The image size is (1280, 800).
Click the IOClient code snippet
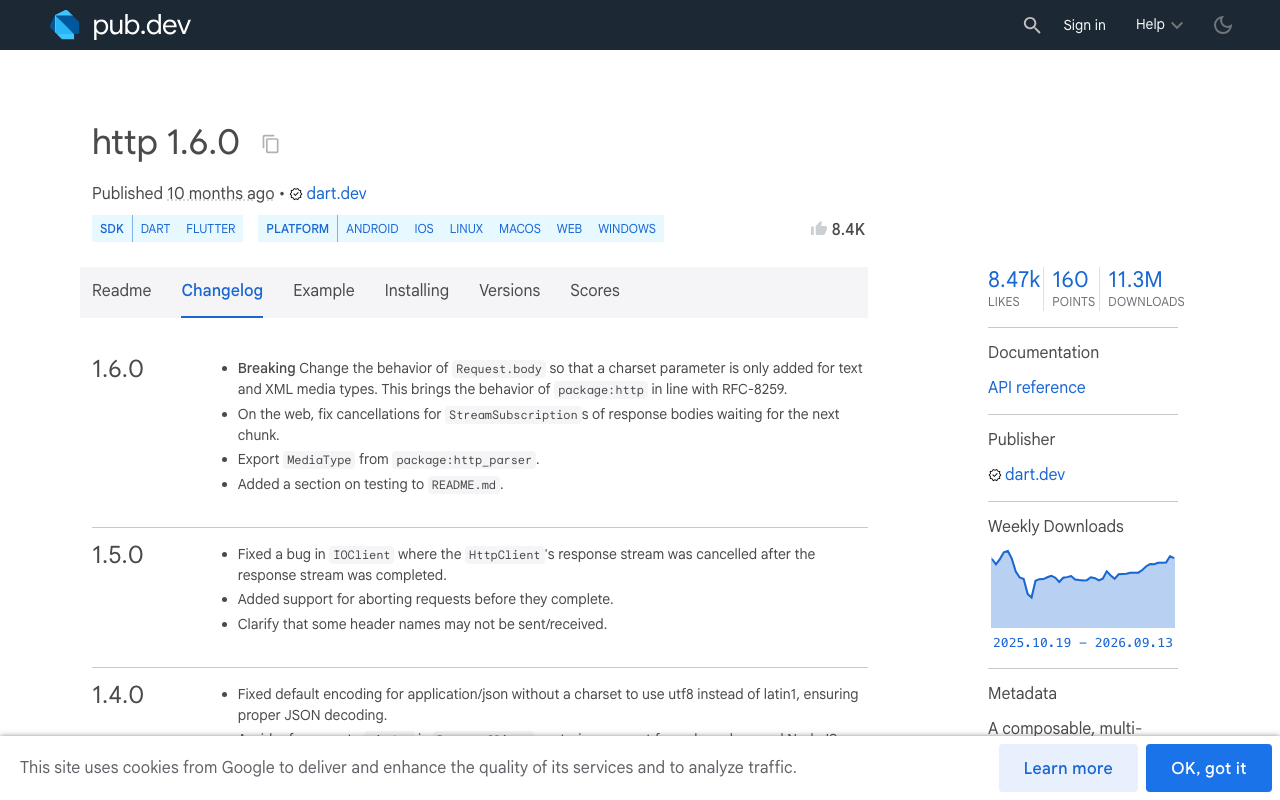362,555
